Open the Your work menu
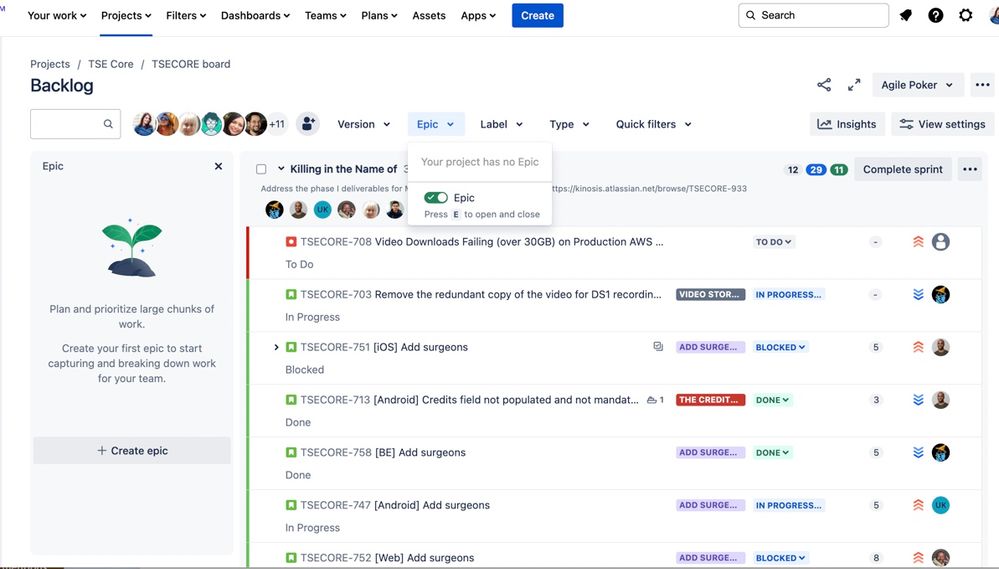 pyautogui.click(x=57, y=15)
